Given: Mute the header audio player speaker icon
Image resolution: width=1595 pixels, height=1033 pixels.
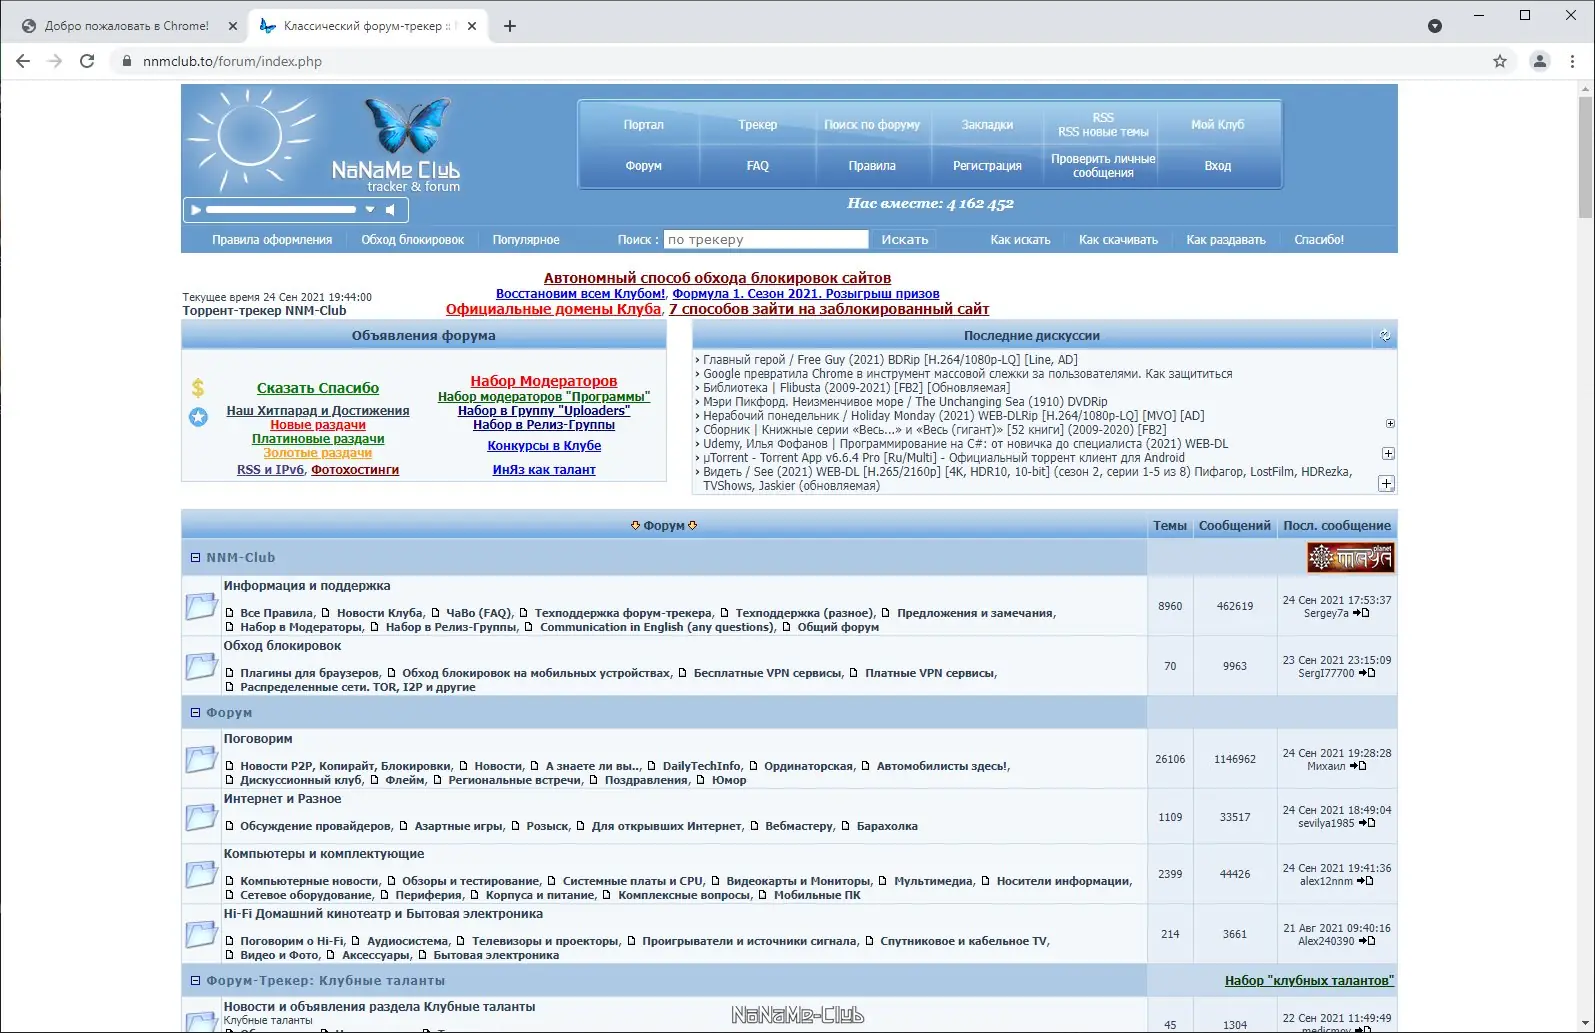Looking at the screenshot, I should pos(391,210).
